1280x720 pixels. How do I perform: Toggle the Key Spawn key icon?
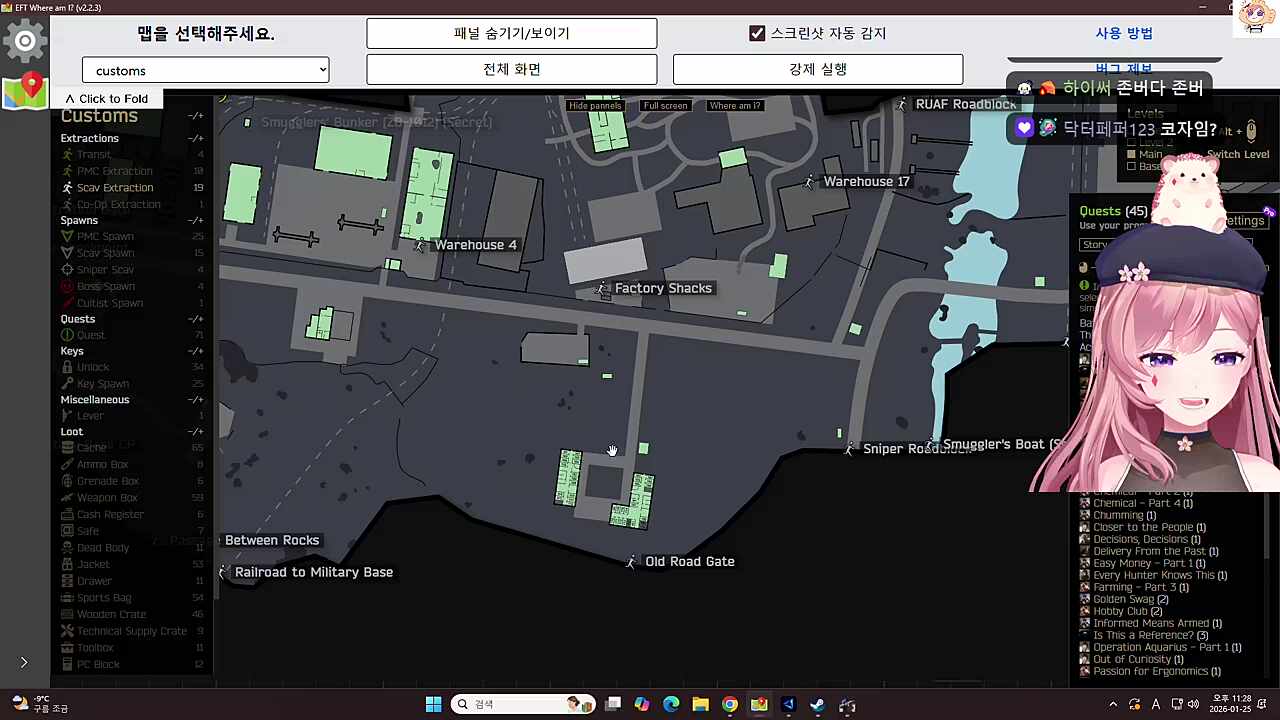pyautogui.click(x=67, y=384)
